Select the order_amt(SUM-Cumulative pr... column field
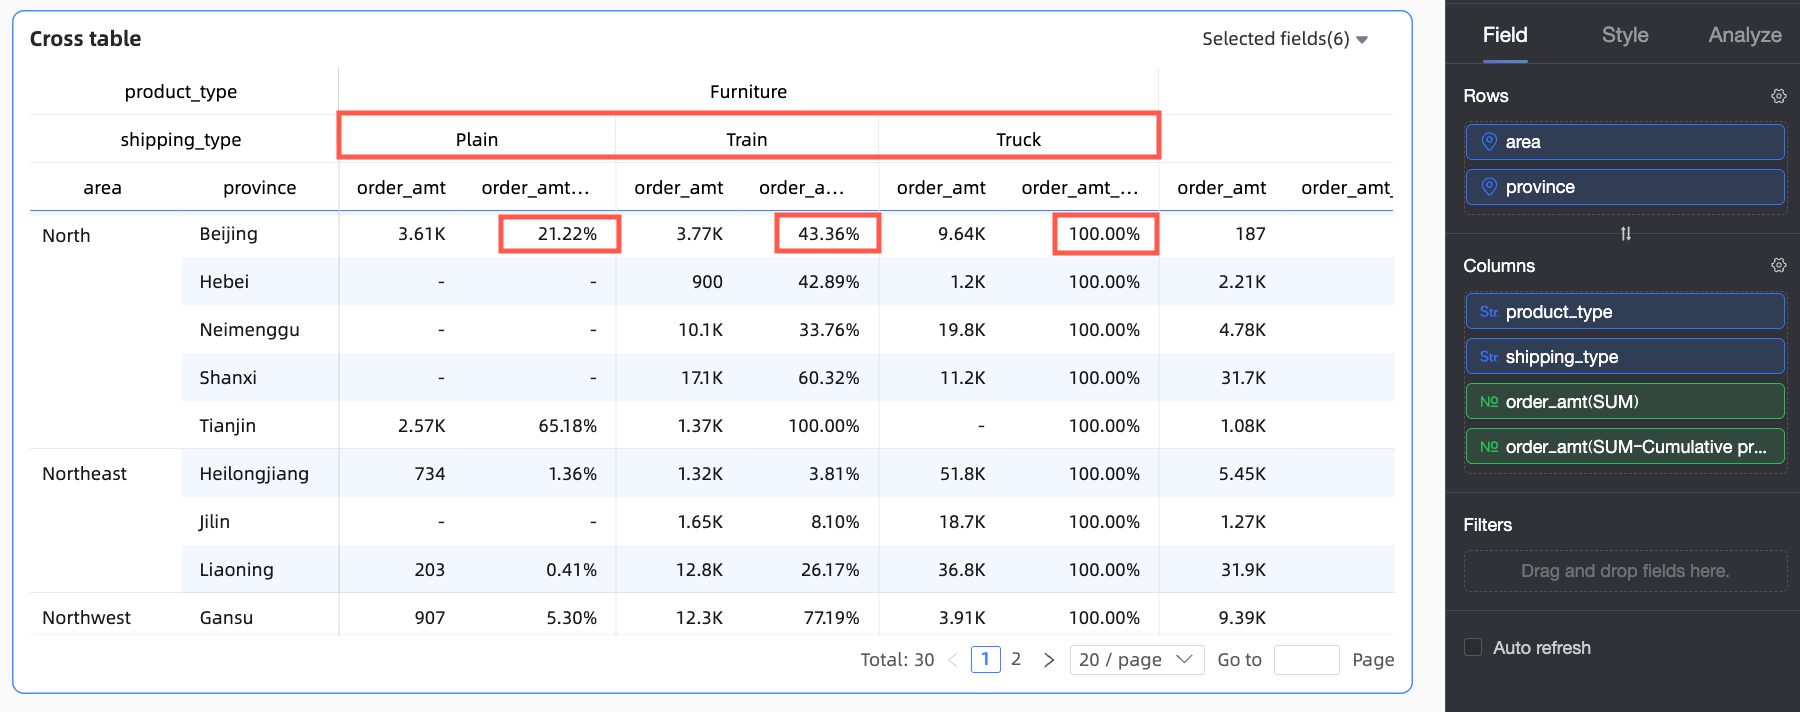 click(1625, 447)
